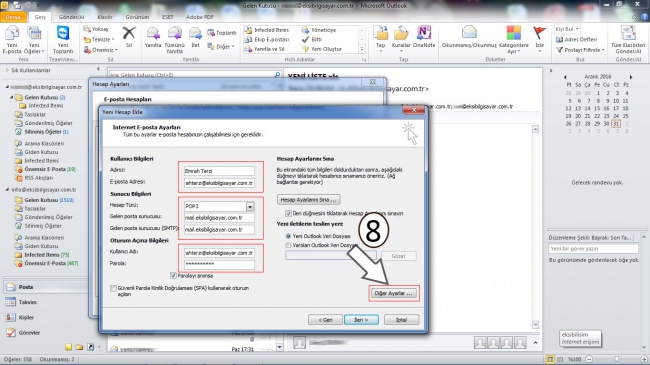The width and height of the screenshot is (650, 365).
Task: Switch to Klasör tab
Action: 105,17
